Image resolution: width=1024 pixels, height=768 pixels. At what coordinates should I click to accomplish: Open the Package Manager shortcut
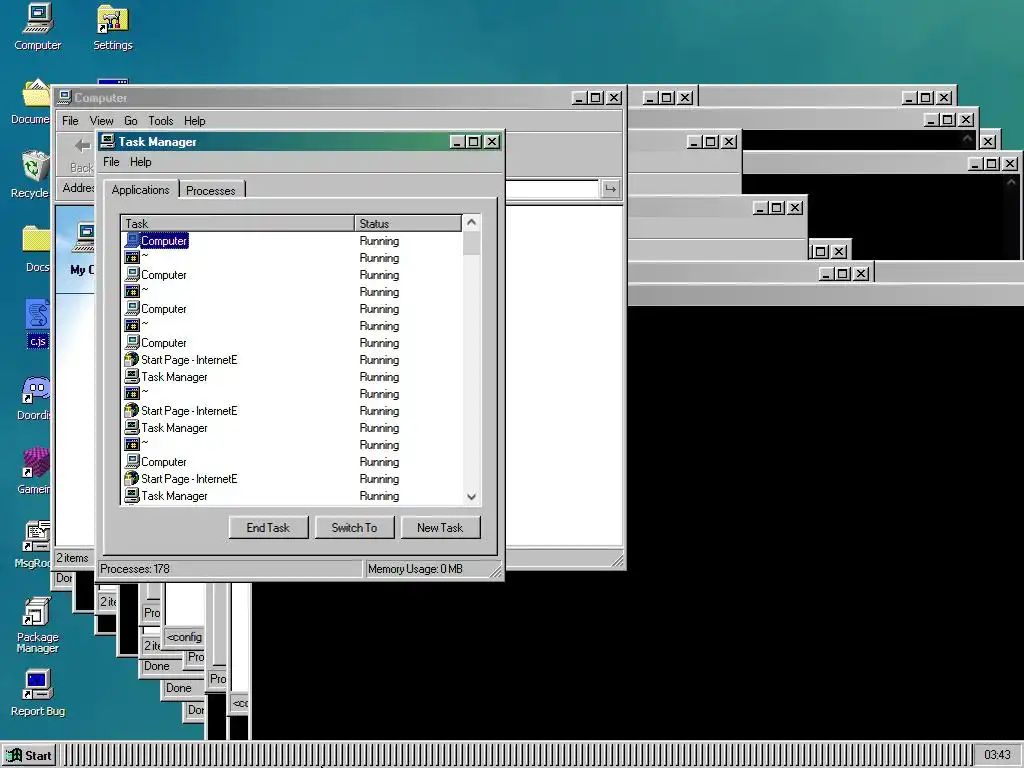37,624
